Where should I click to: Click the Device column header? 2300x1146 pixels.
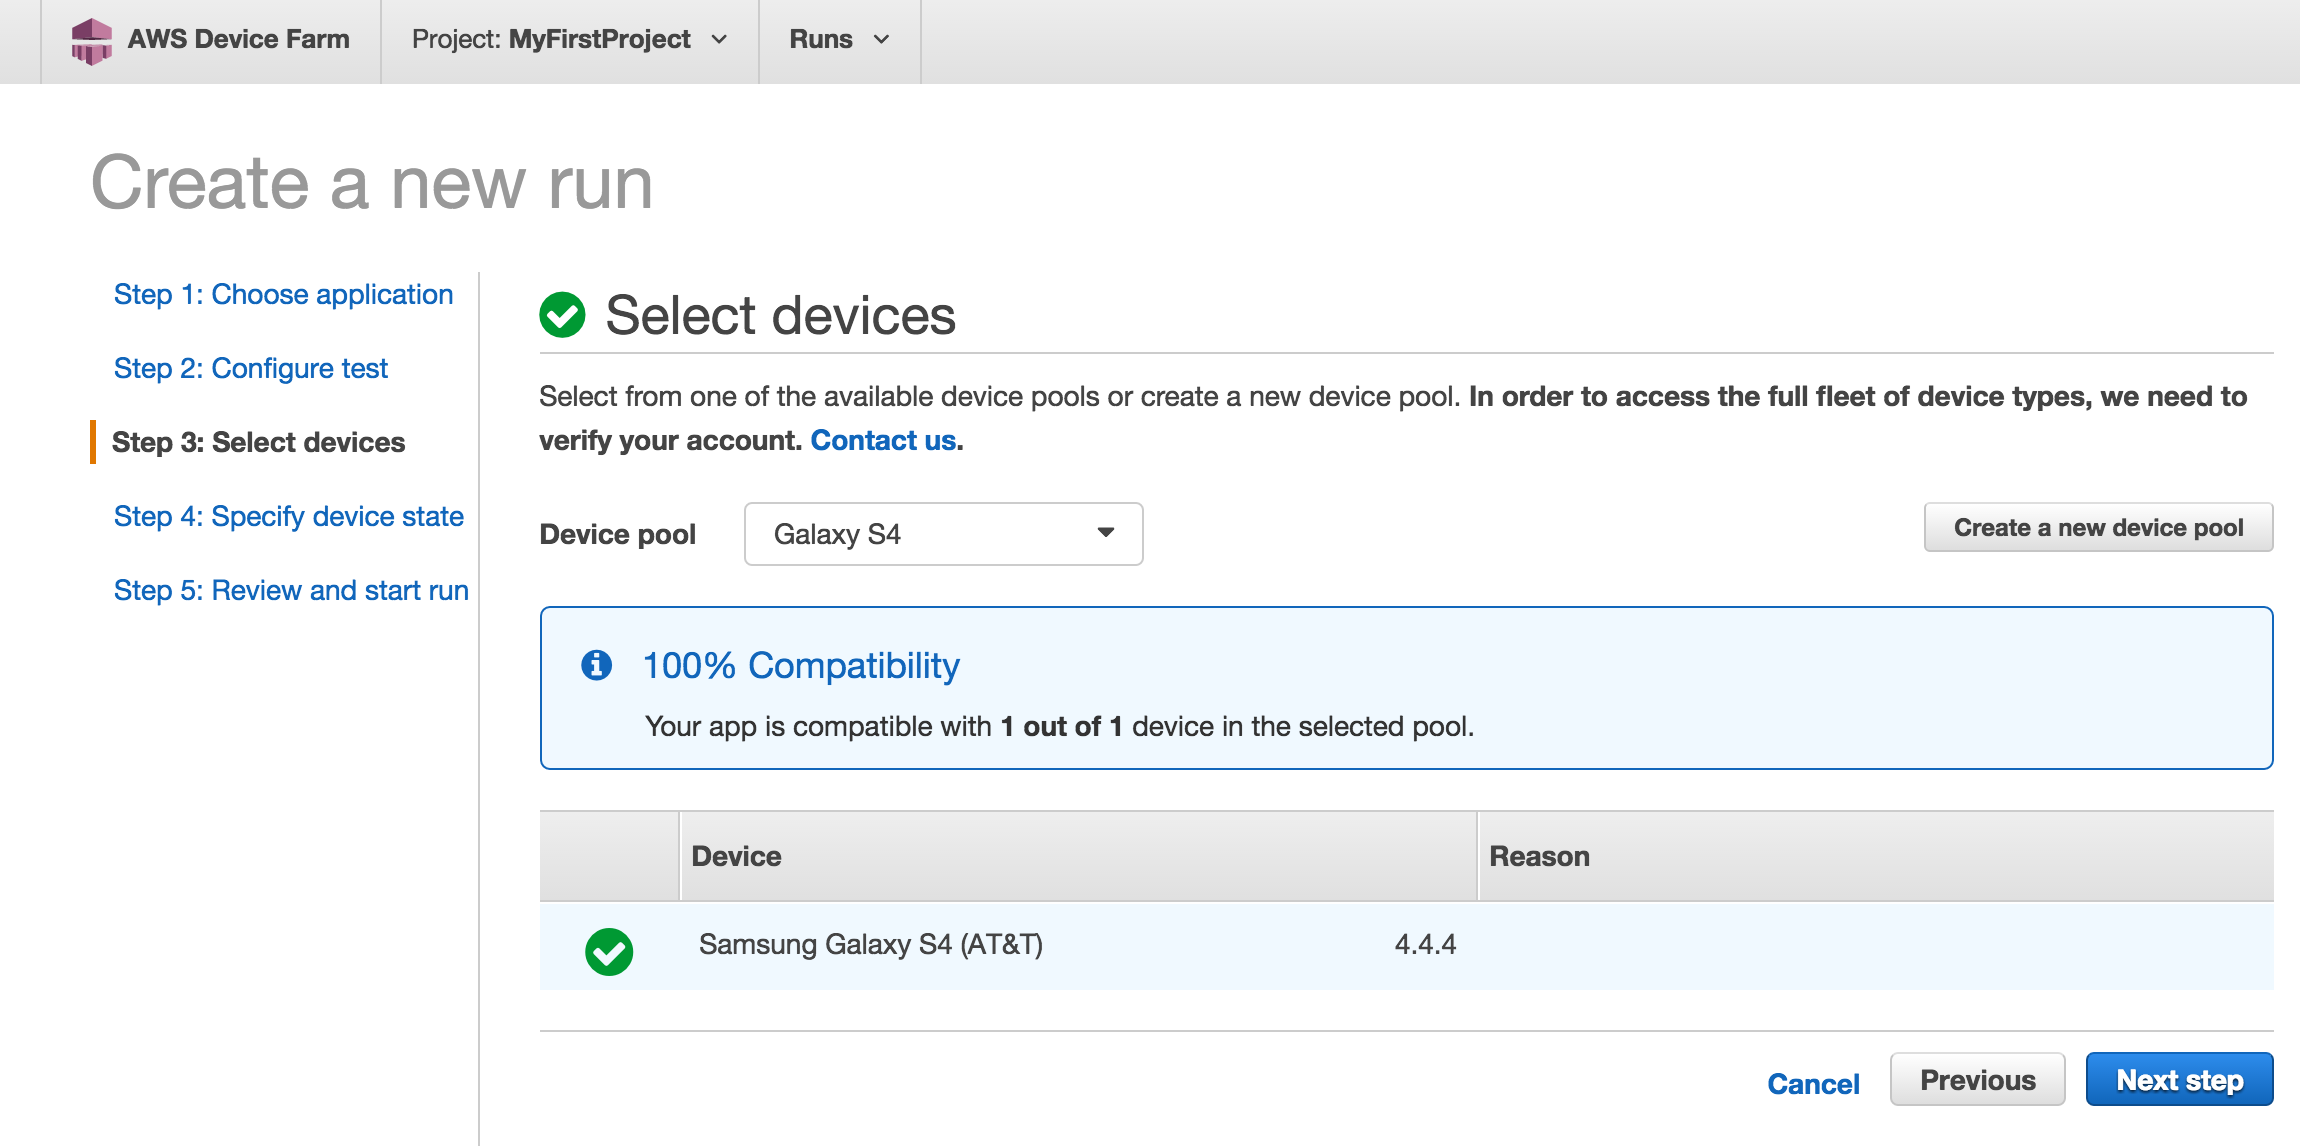coord(736,857)
